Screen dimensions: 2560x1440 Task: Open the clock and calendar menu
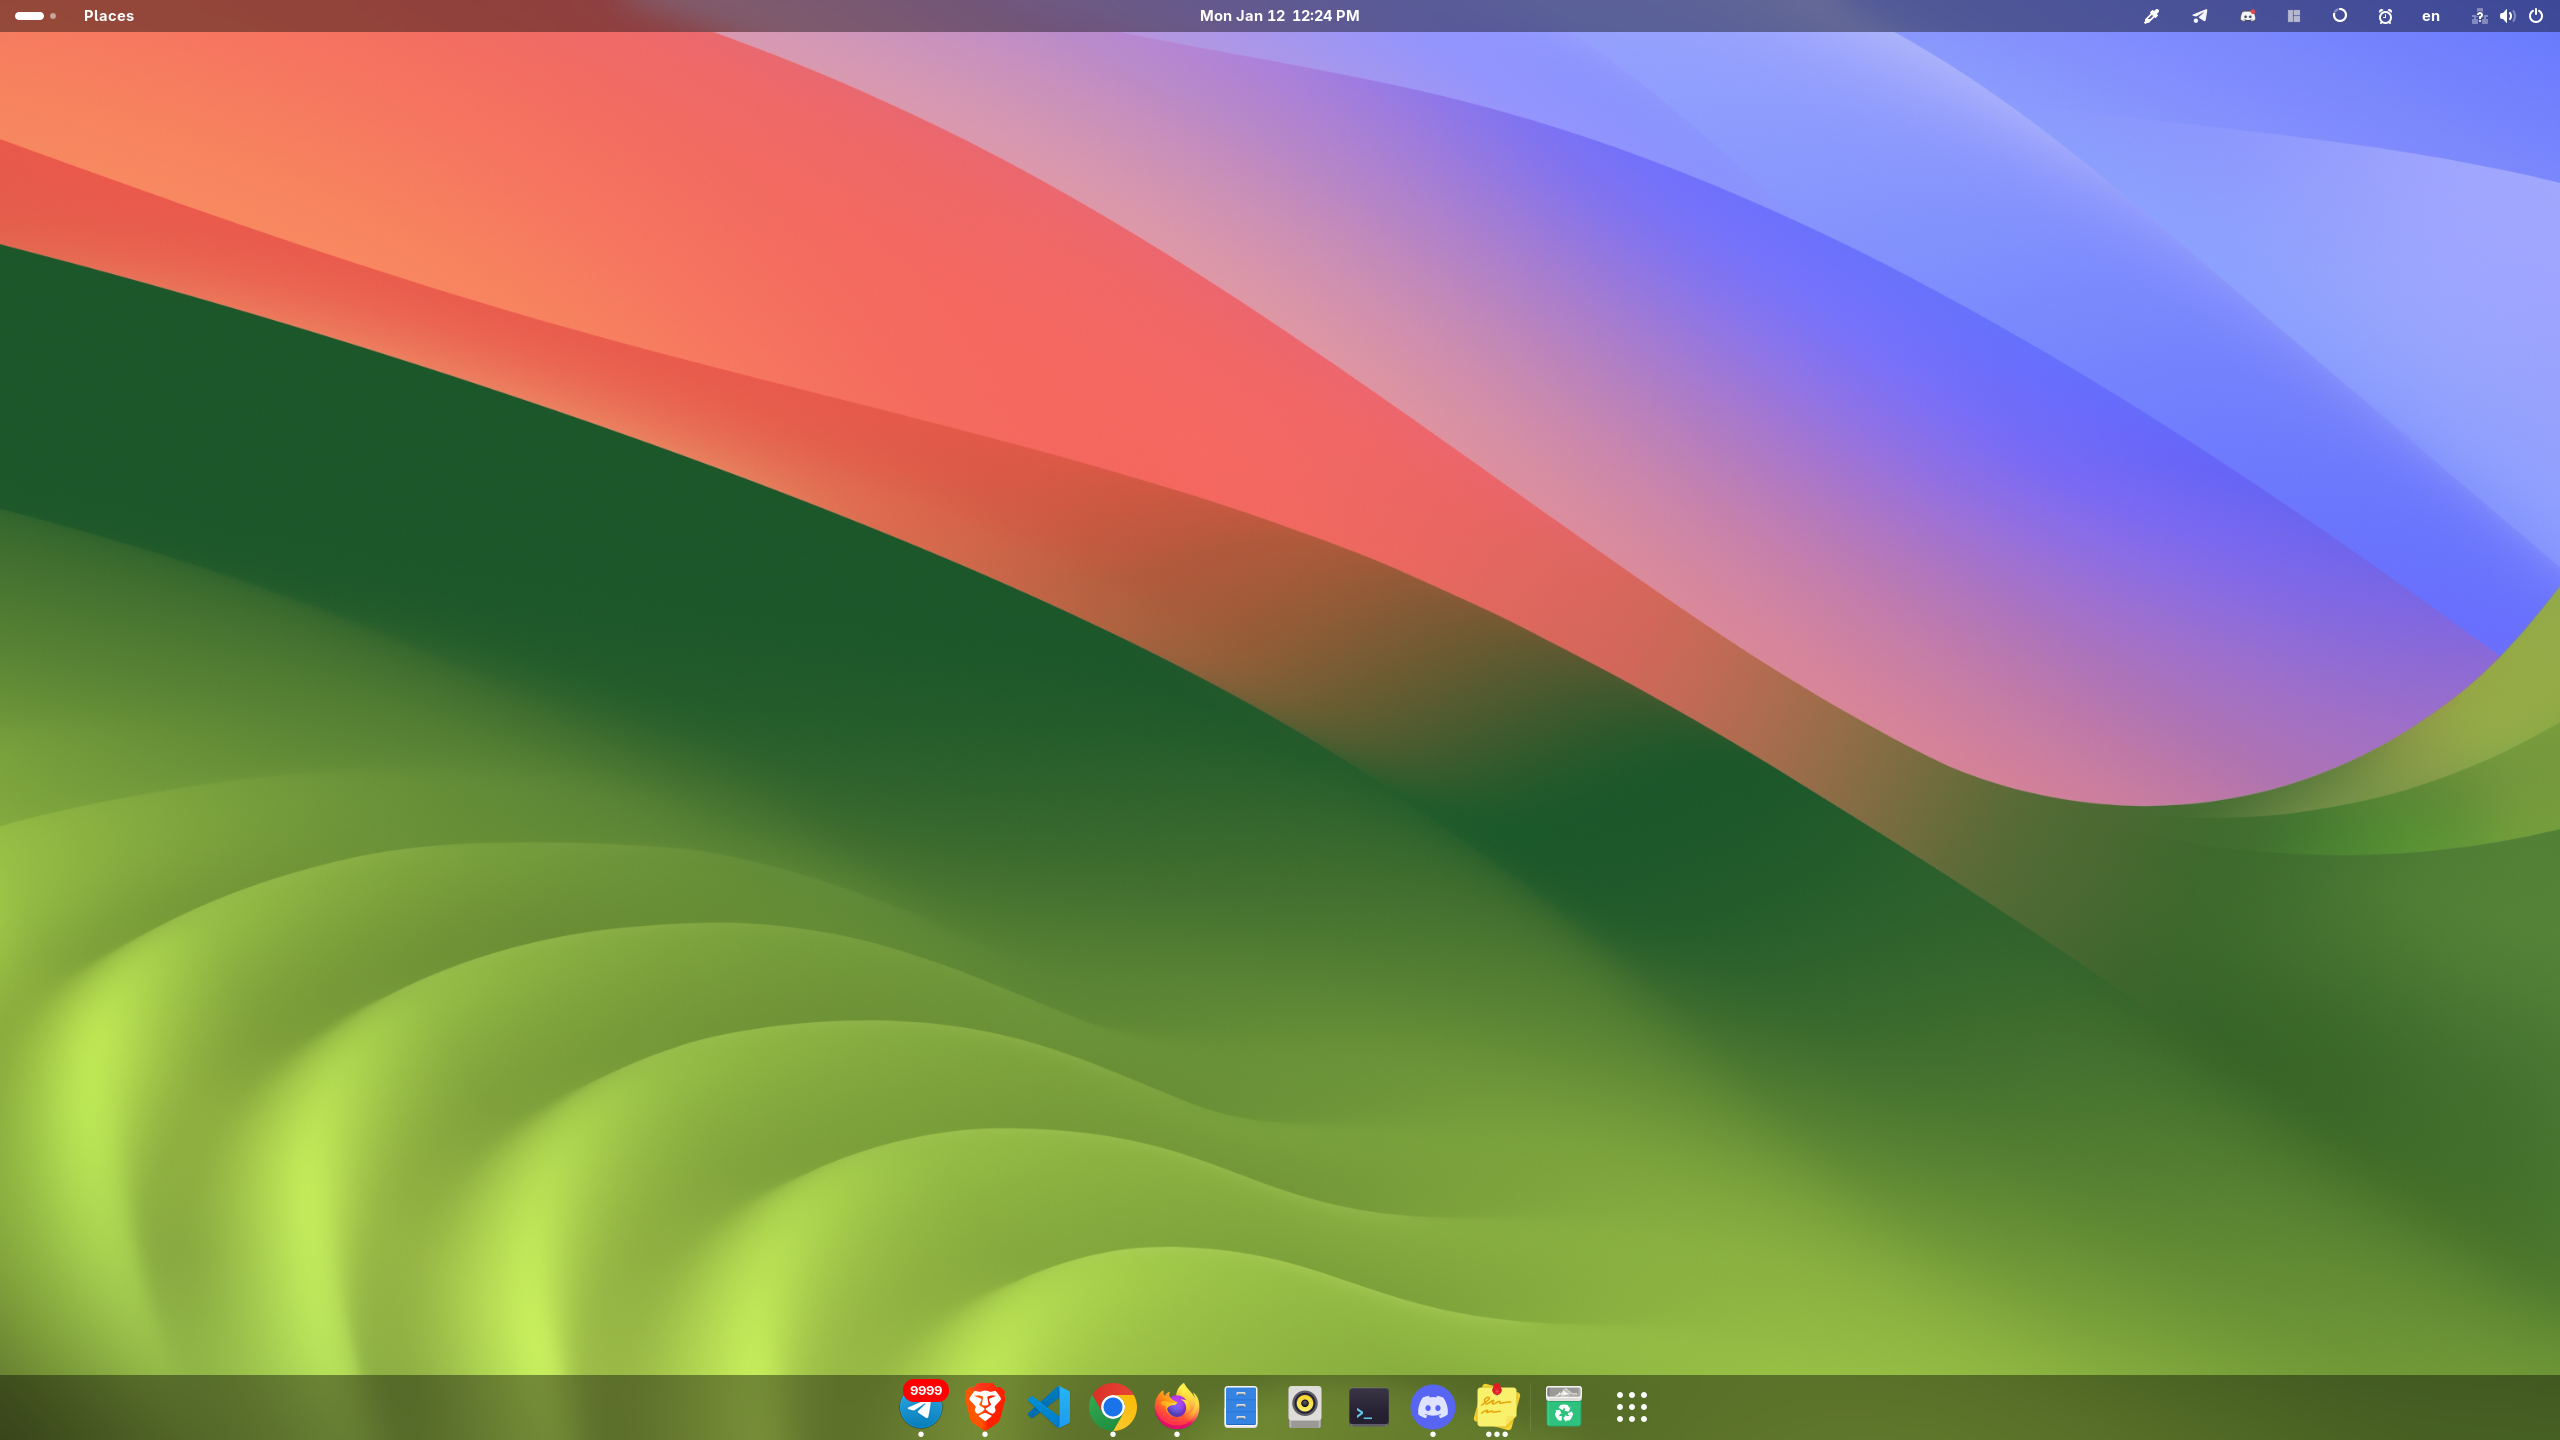click(x=1279, y=16)
